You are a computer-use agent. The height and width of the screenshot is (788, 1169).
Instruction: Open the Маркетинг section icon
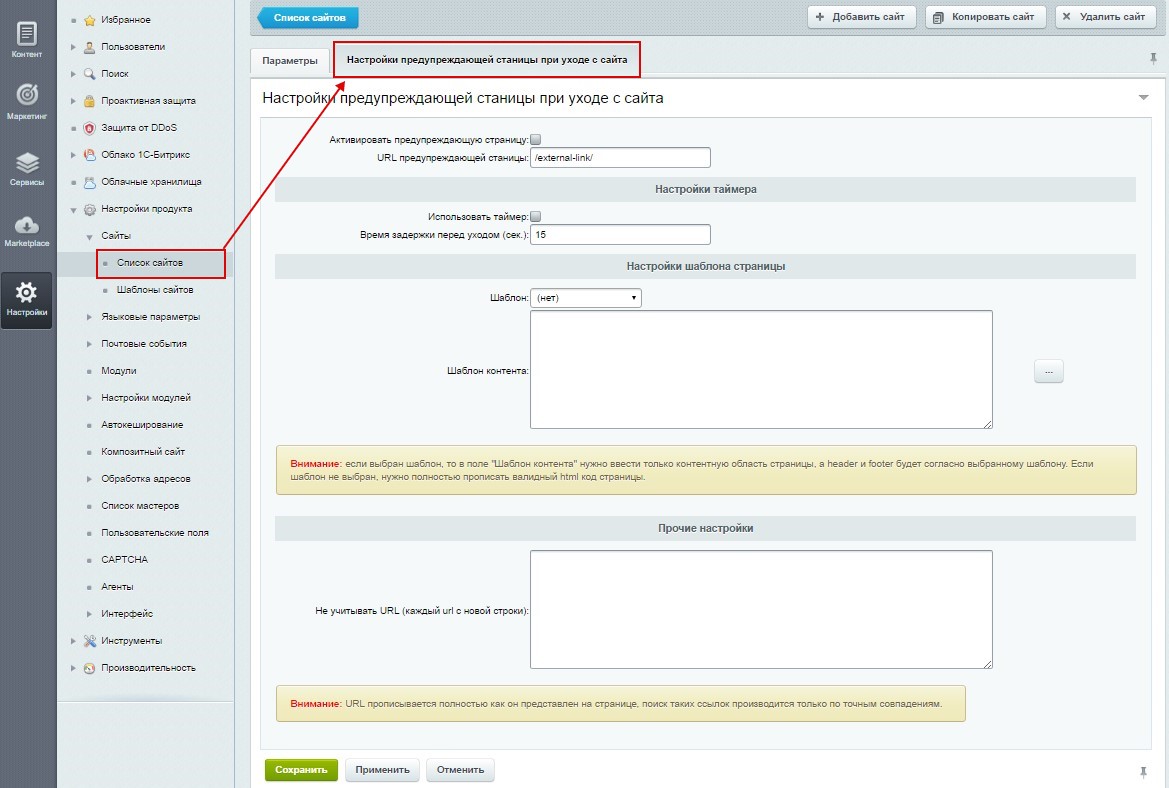[27, 95]
